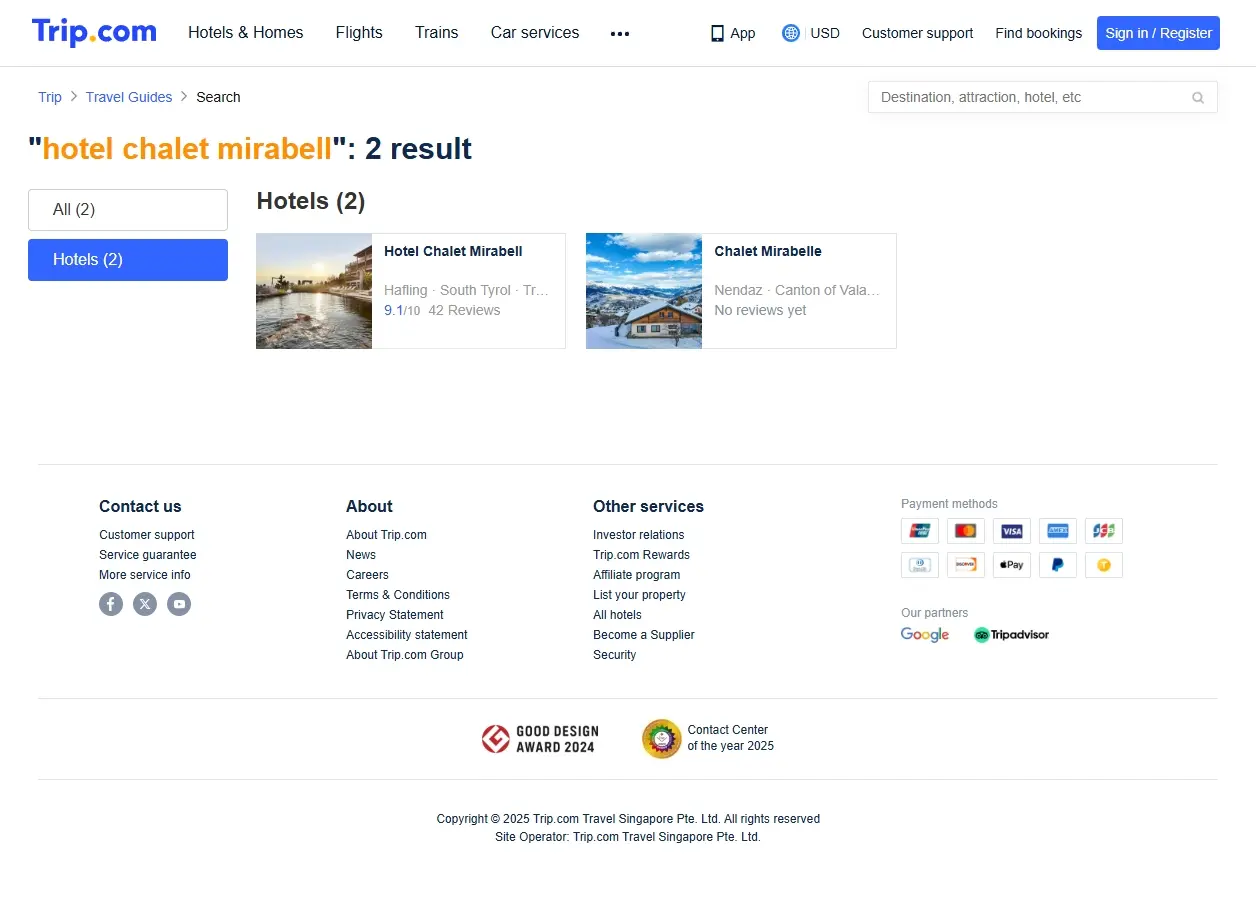This screenshot has height=921, width=1256.
Task: Click the gold Trip Coins payment icon
Action: tap(1104, 565)
